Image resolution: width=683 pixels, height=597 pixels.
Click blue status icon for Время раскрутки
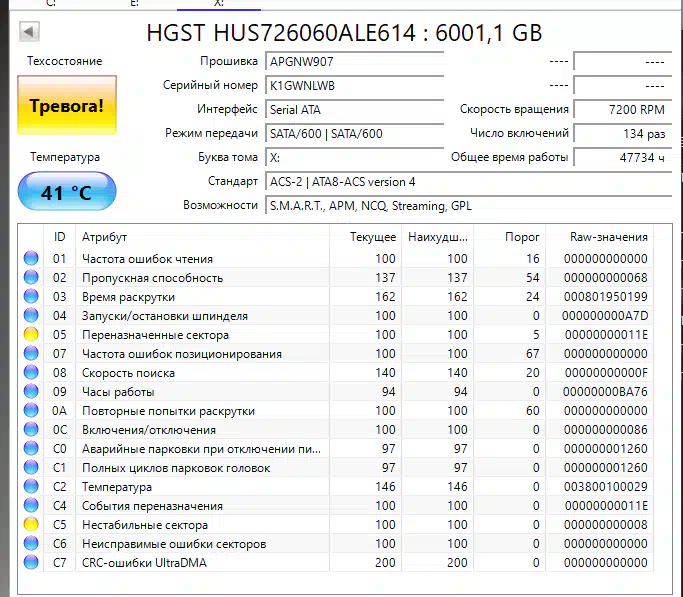tap(31, 297)
